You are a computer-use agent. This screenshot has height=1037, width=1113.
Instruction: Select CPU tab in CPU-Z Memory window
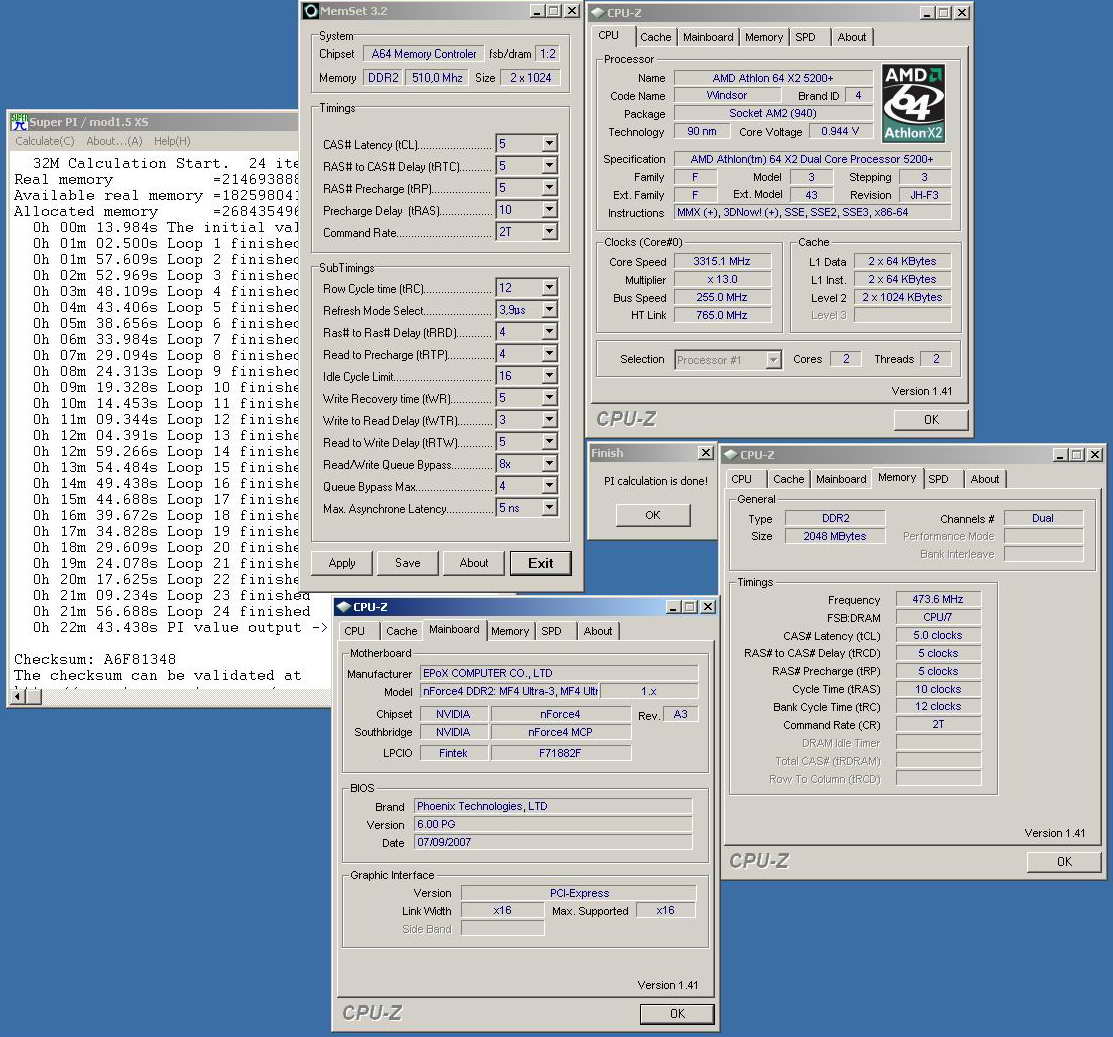tap(741, 479)
